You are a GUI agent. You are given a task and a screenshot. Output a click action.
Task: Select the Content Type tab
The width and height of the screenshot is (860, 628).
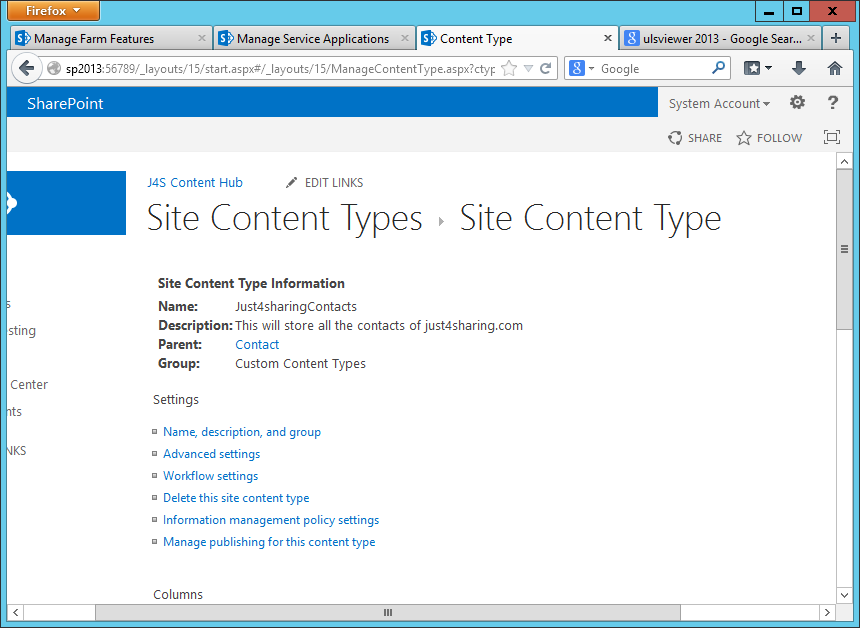pos(517,38)
